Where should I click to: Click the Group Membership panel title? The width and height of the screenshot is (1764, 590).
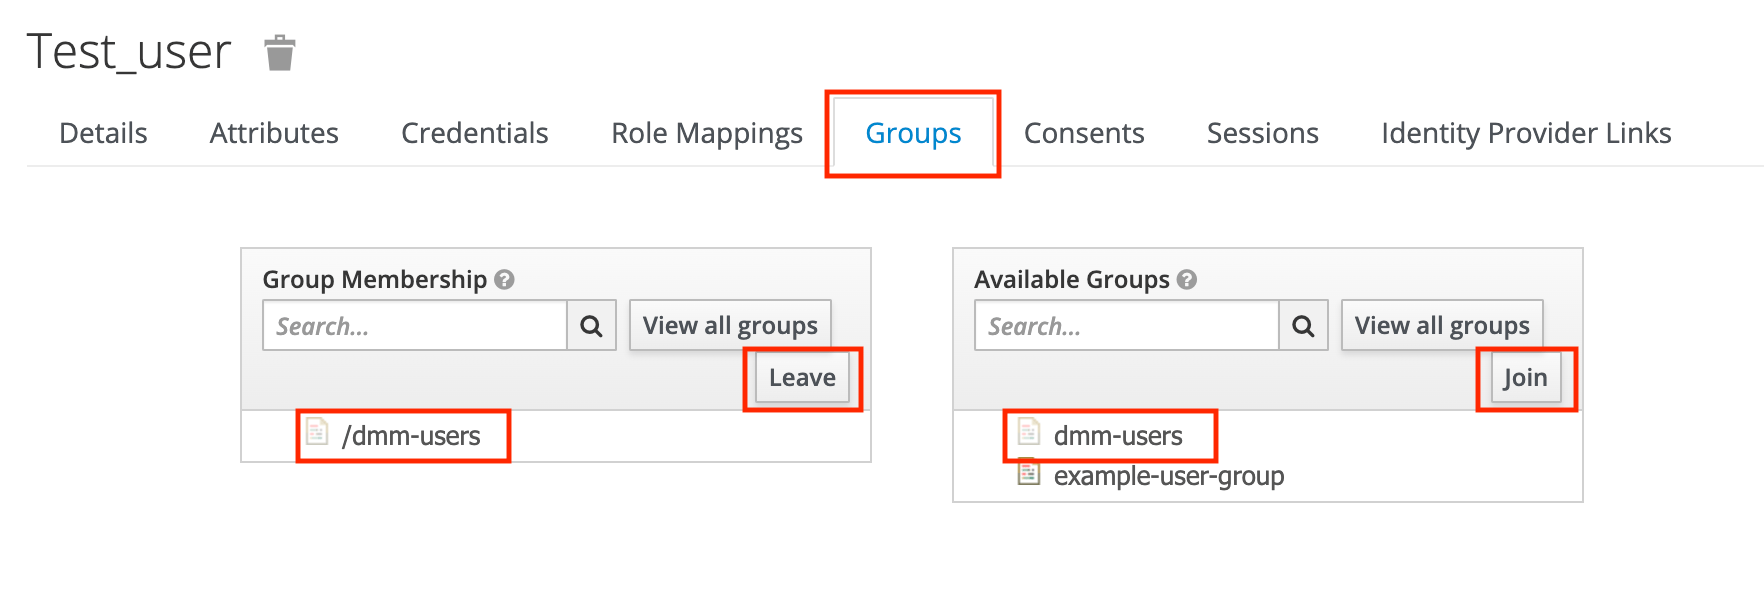tap(375, 280)
